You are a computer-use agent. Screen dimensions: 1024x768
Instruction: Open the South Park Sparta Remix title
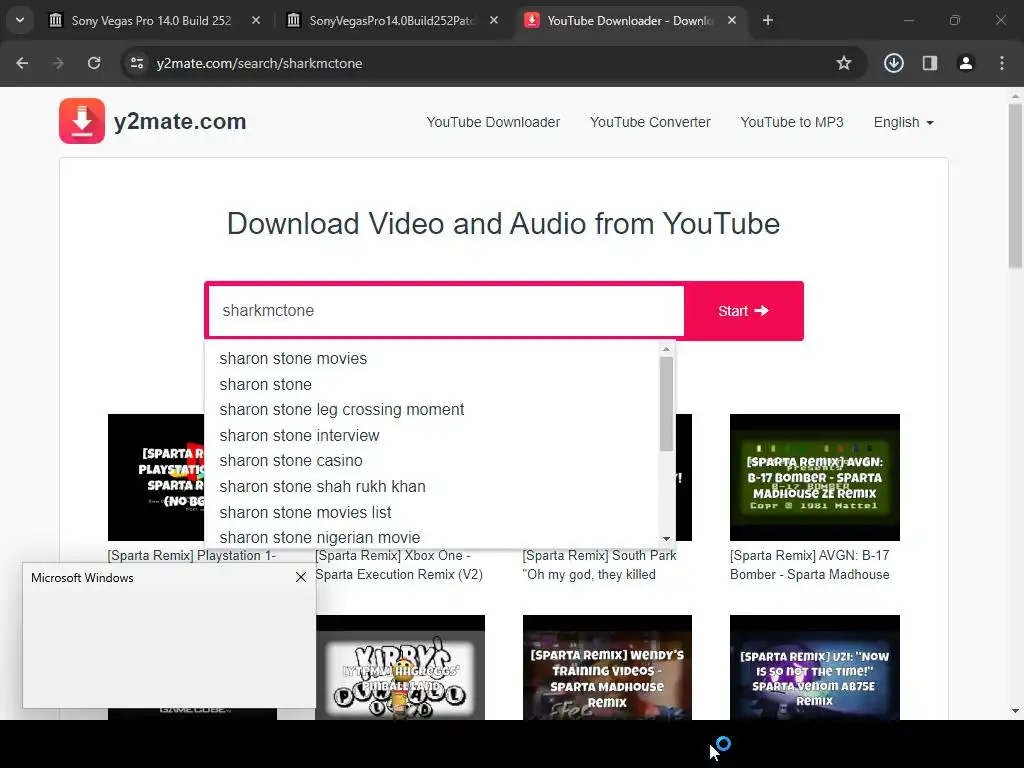[x=599, y=565]
